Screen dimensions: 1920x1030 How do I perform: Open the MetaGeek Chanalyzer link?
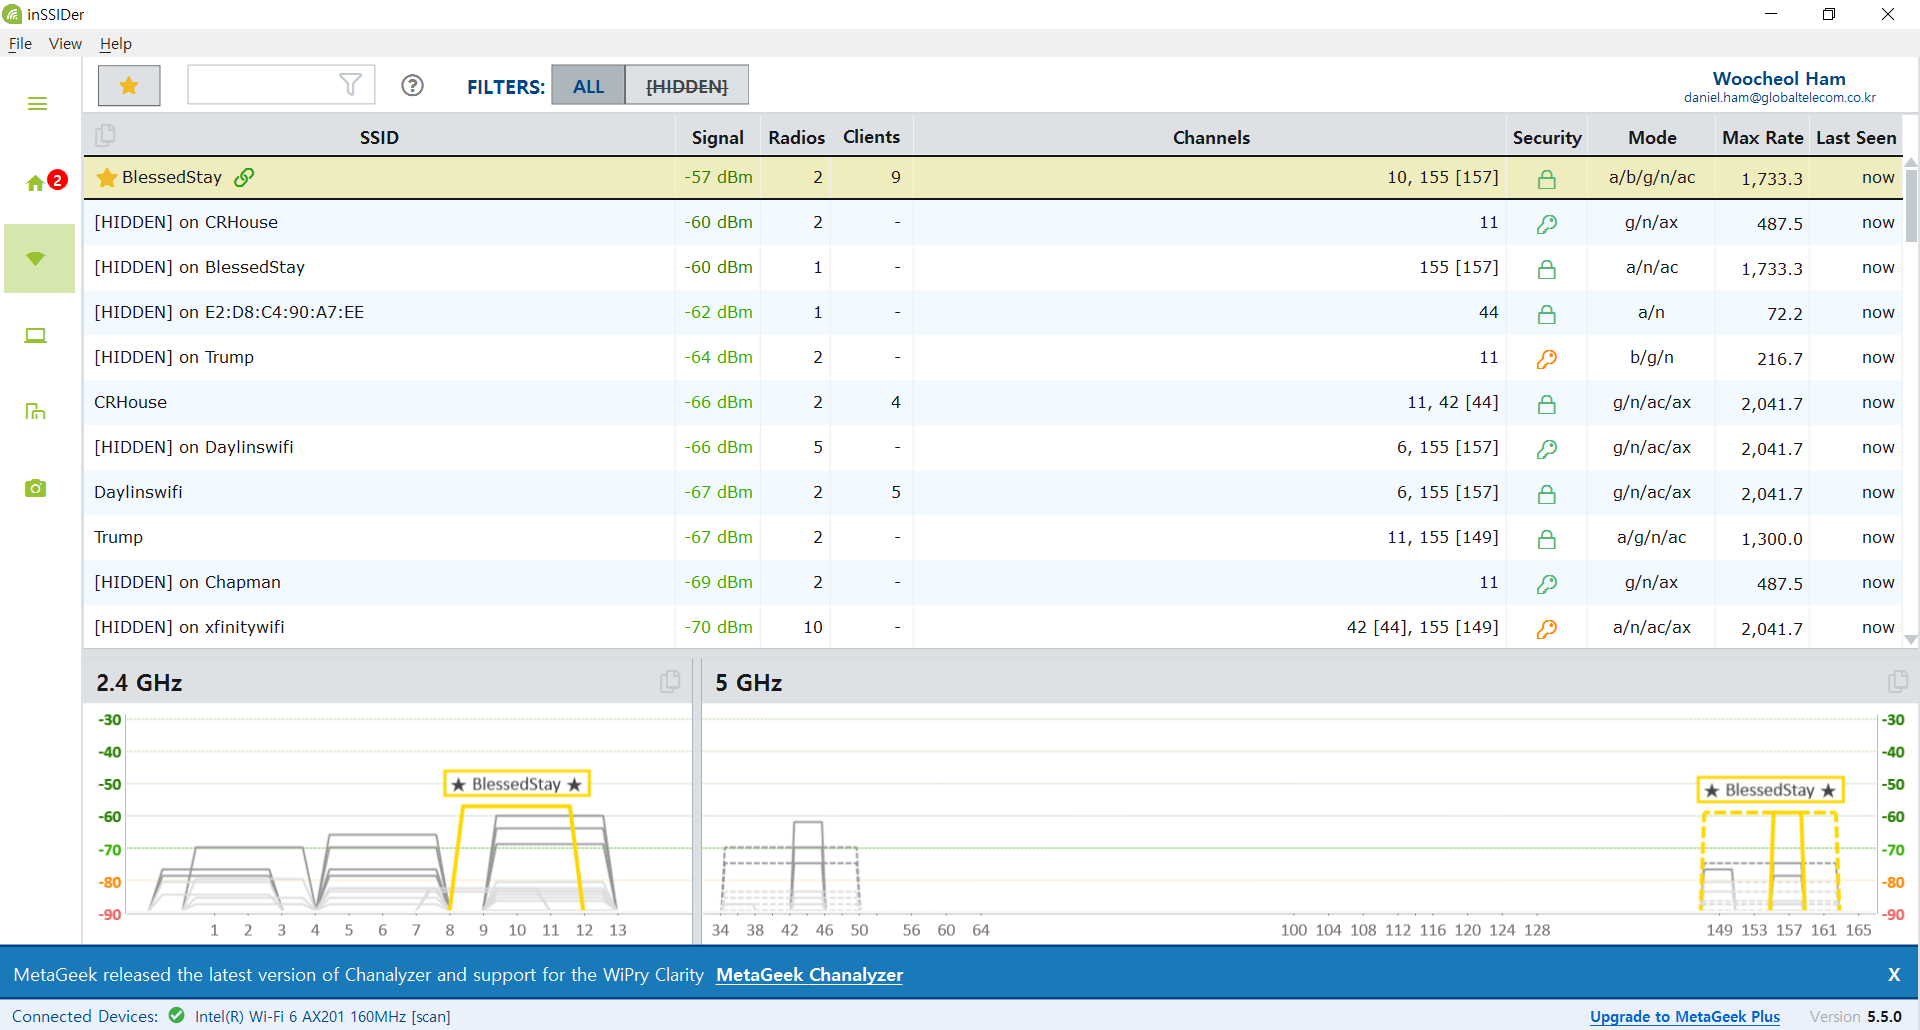pyautogui.click(x=809, y=975)
